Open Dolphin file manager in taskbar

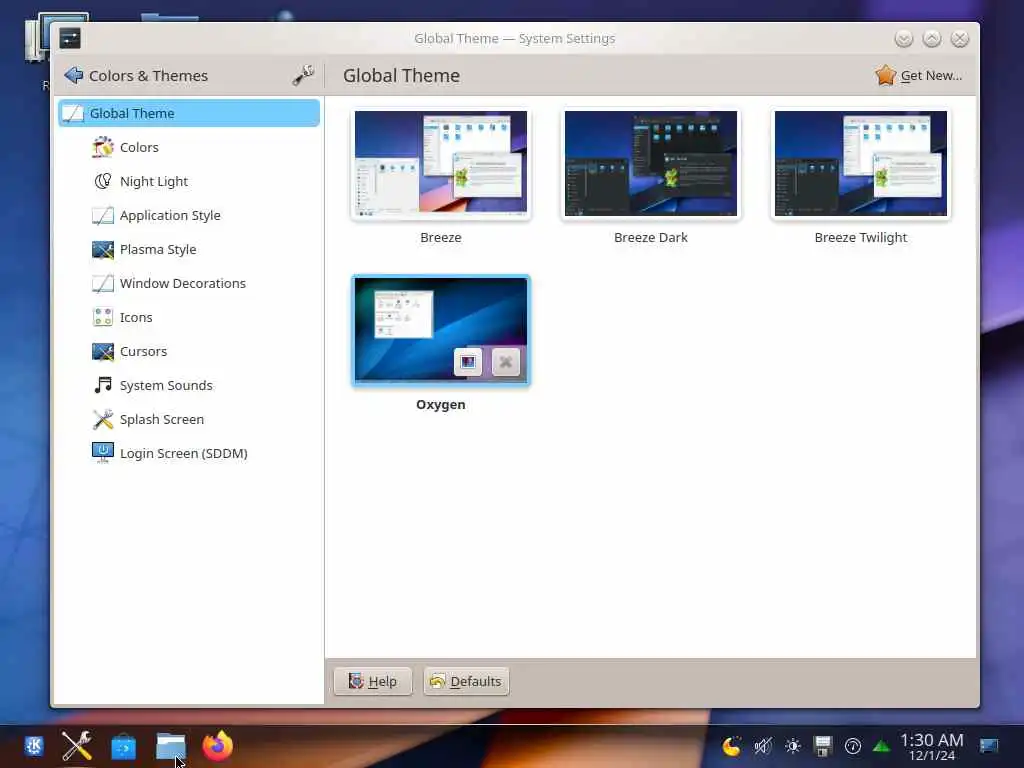coord(170,746)
